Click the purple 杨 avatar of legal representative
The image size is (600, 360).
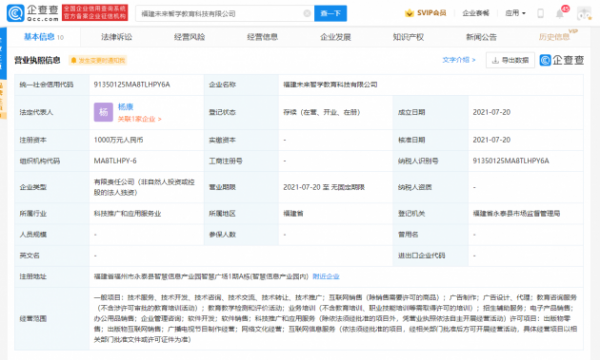pyautogui.click(x=103, y=112)
